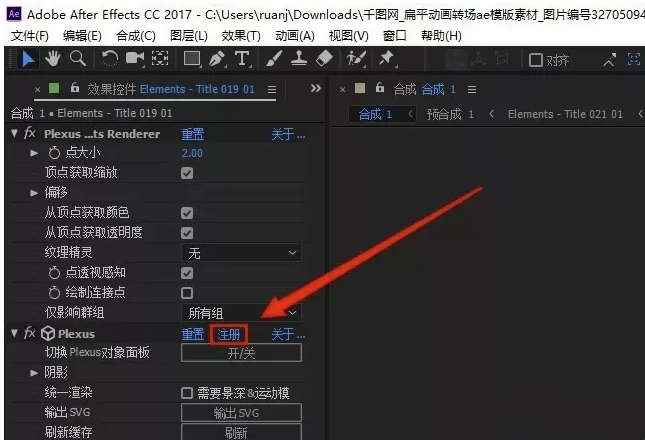Viewport: 645px width, 440px height.
Task: Select the Type text tool
Action: click(243, 59)
